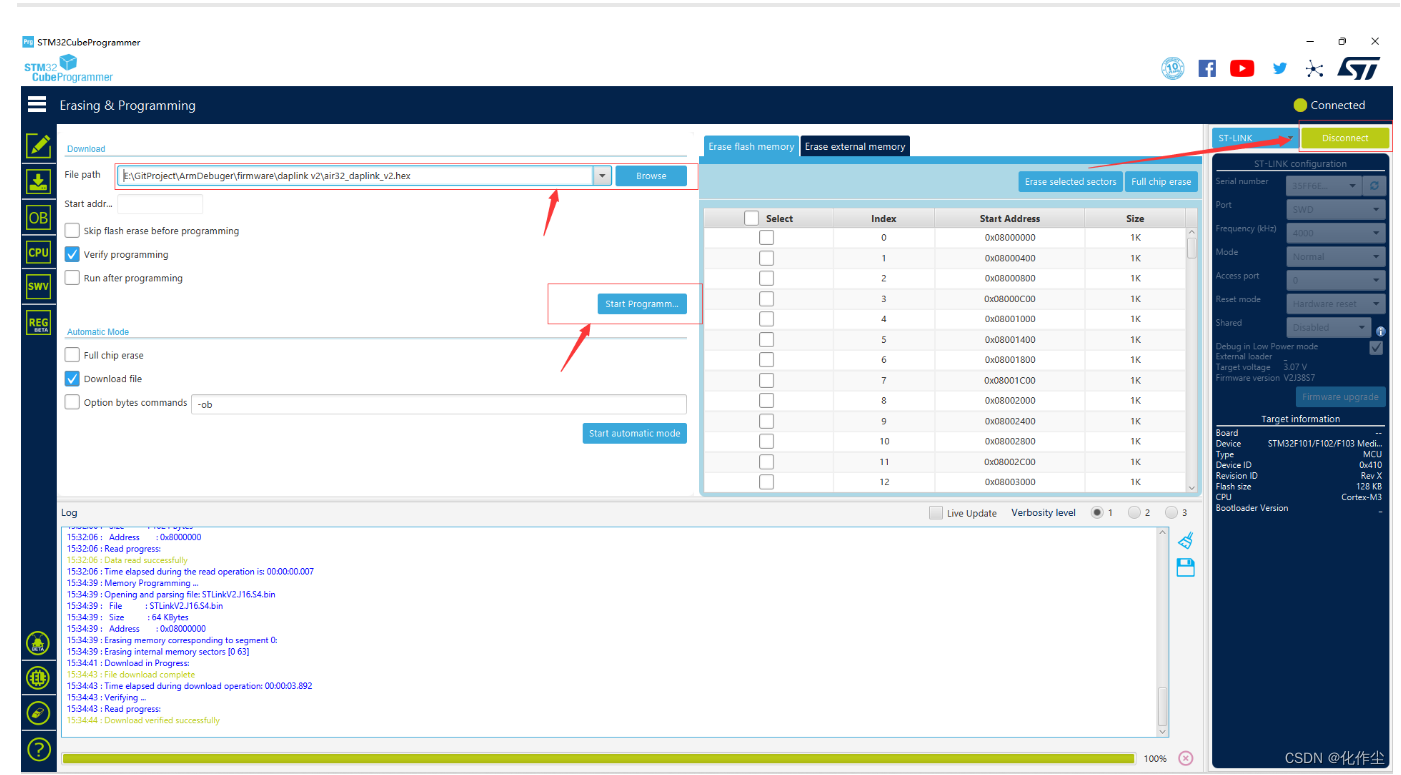Click the Start address input field

[x=160, y=204]
